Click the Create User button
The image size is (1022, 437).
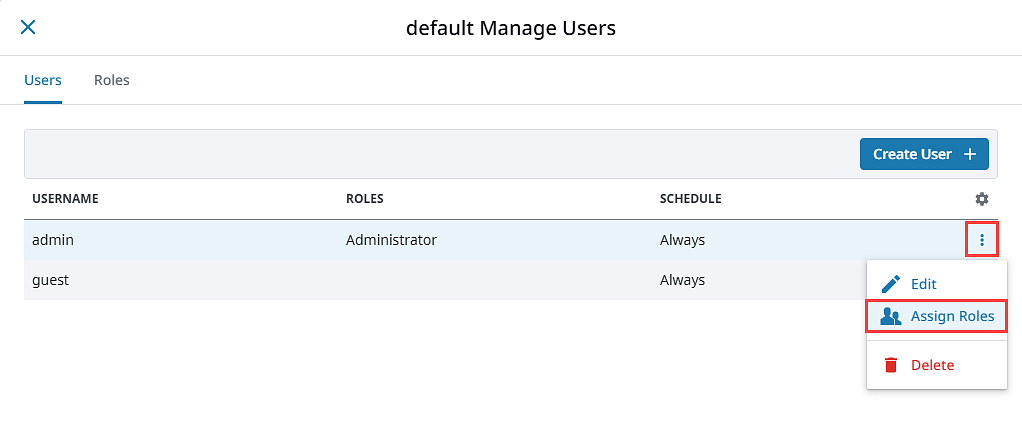tap(924, 154)
